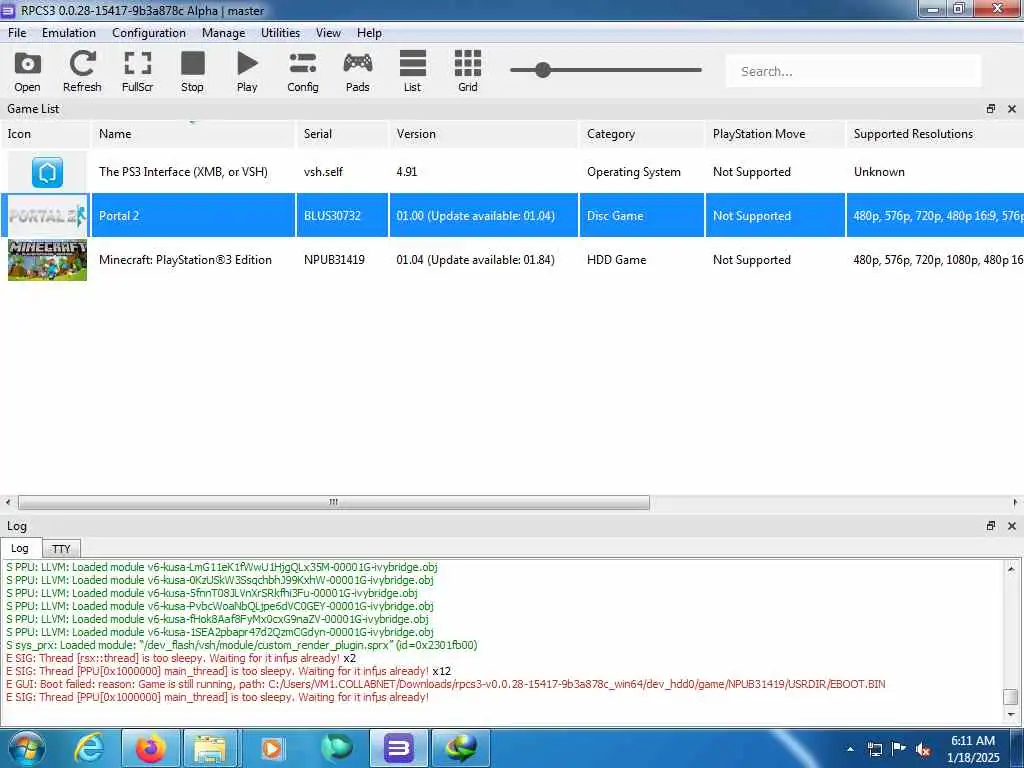Screen dimensions: 1024x768
Task: Click the game list scroll-right arrow
Action: (x=1016, y=502)
